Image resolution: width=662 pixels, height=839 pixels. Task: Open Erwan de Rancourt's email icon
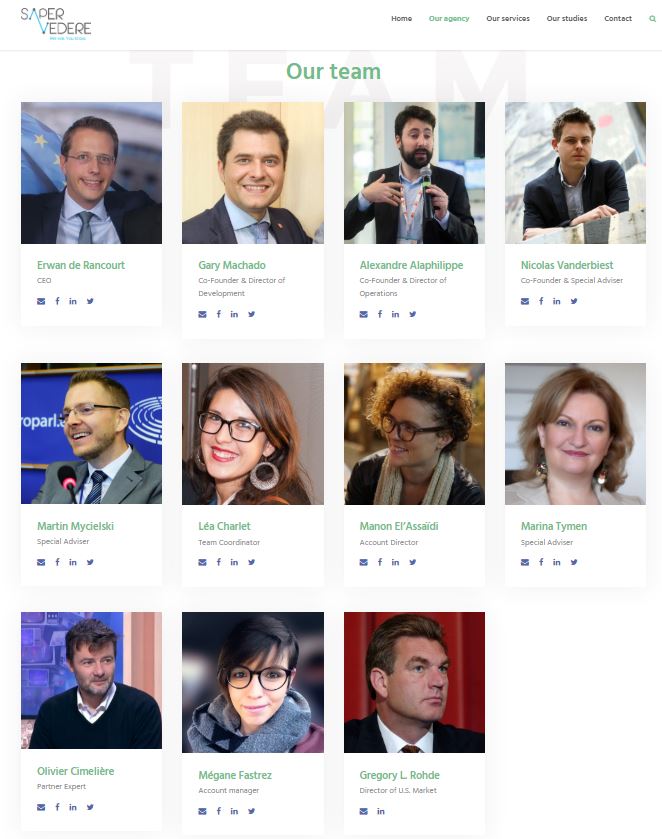tap(41, 301)
